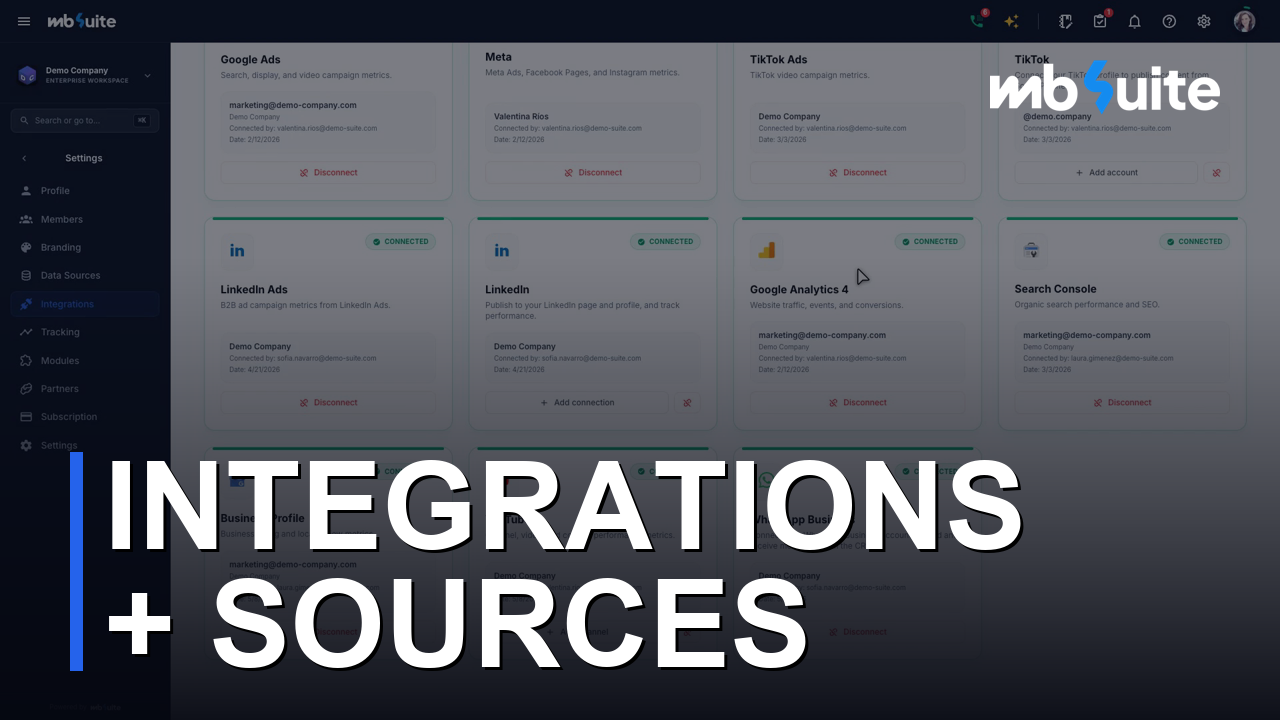Add connection on the LinkedIn card

pos(577,403)
